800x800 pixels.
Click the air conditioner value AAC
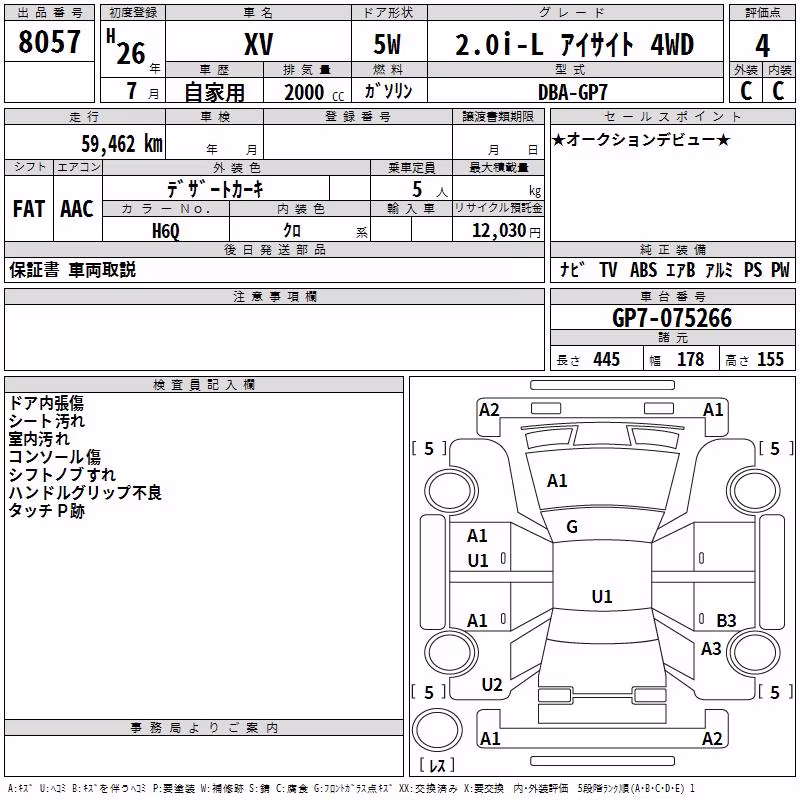77,209
